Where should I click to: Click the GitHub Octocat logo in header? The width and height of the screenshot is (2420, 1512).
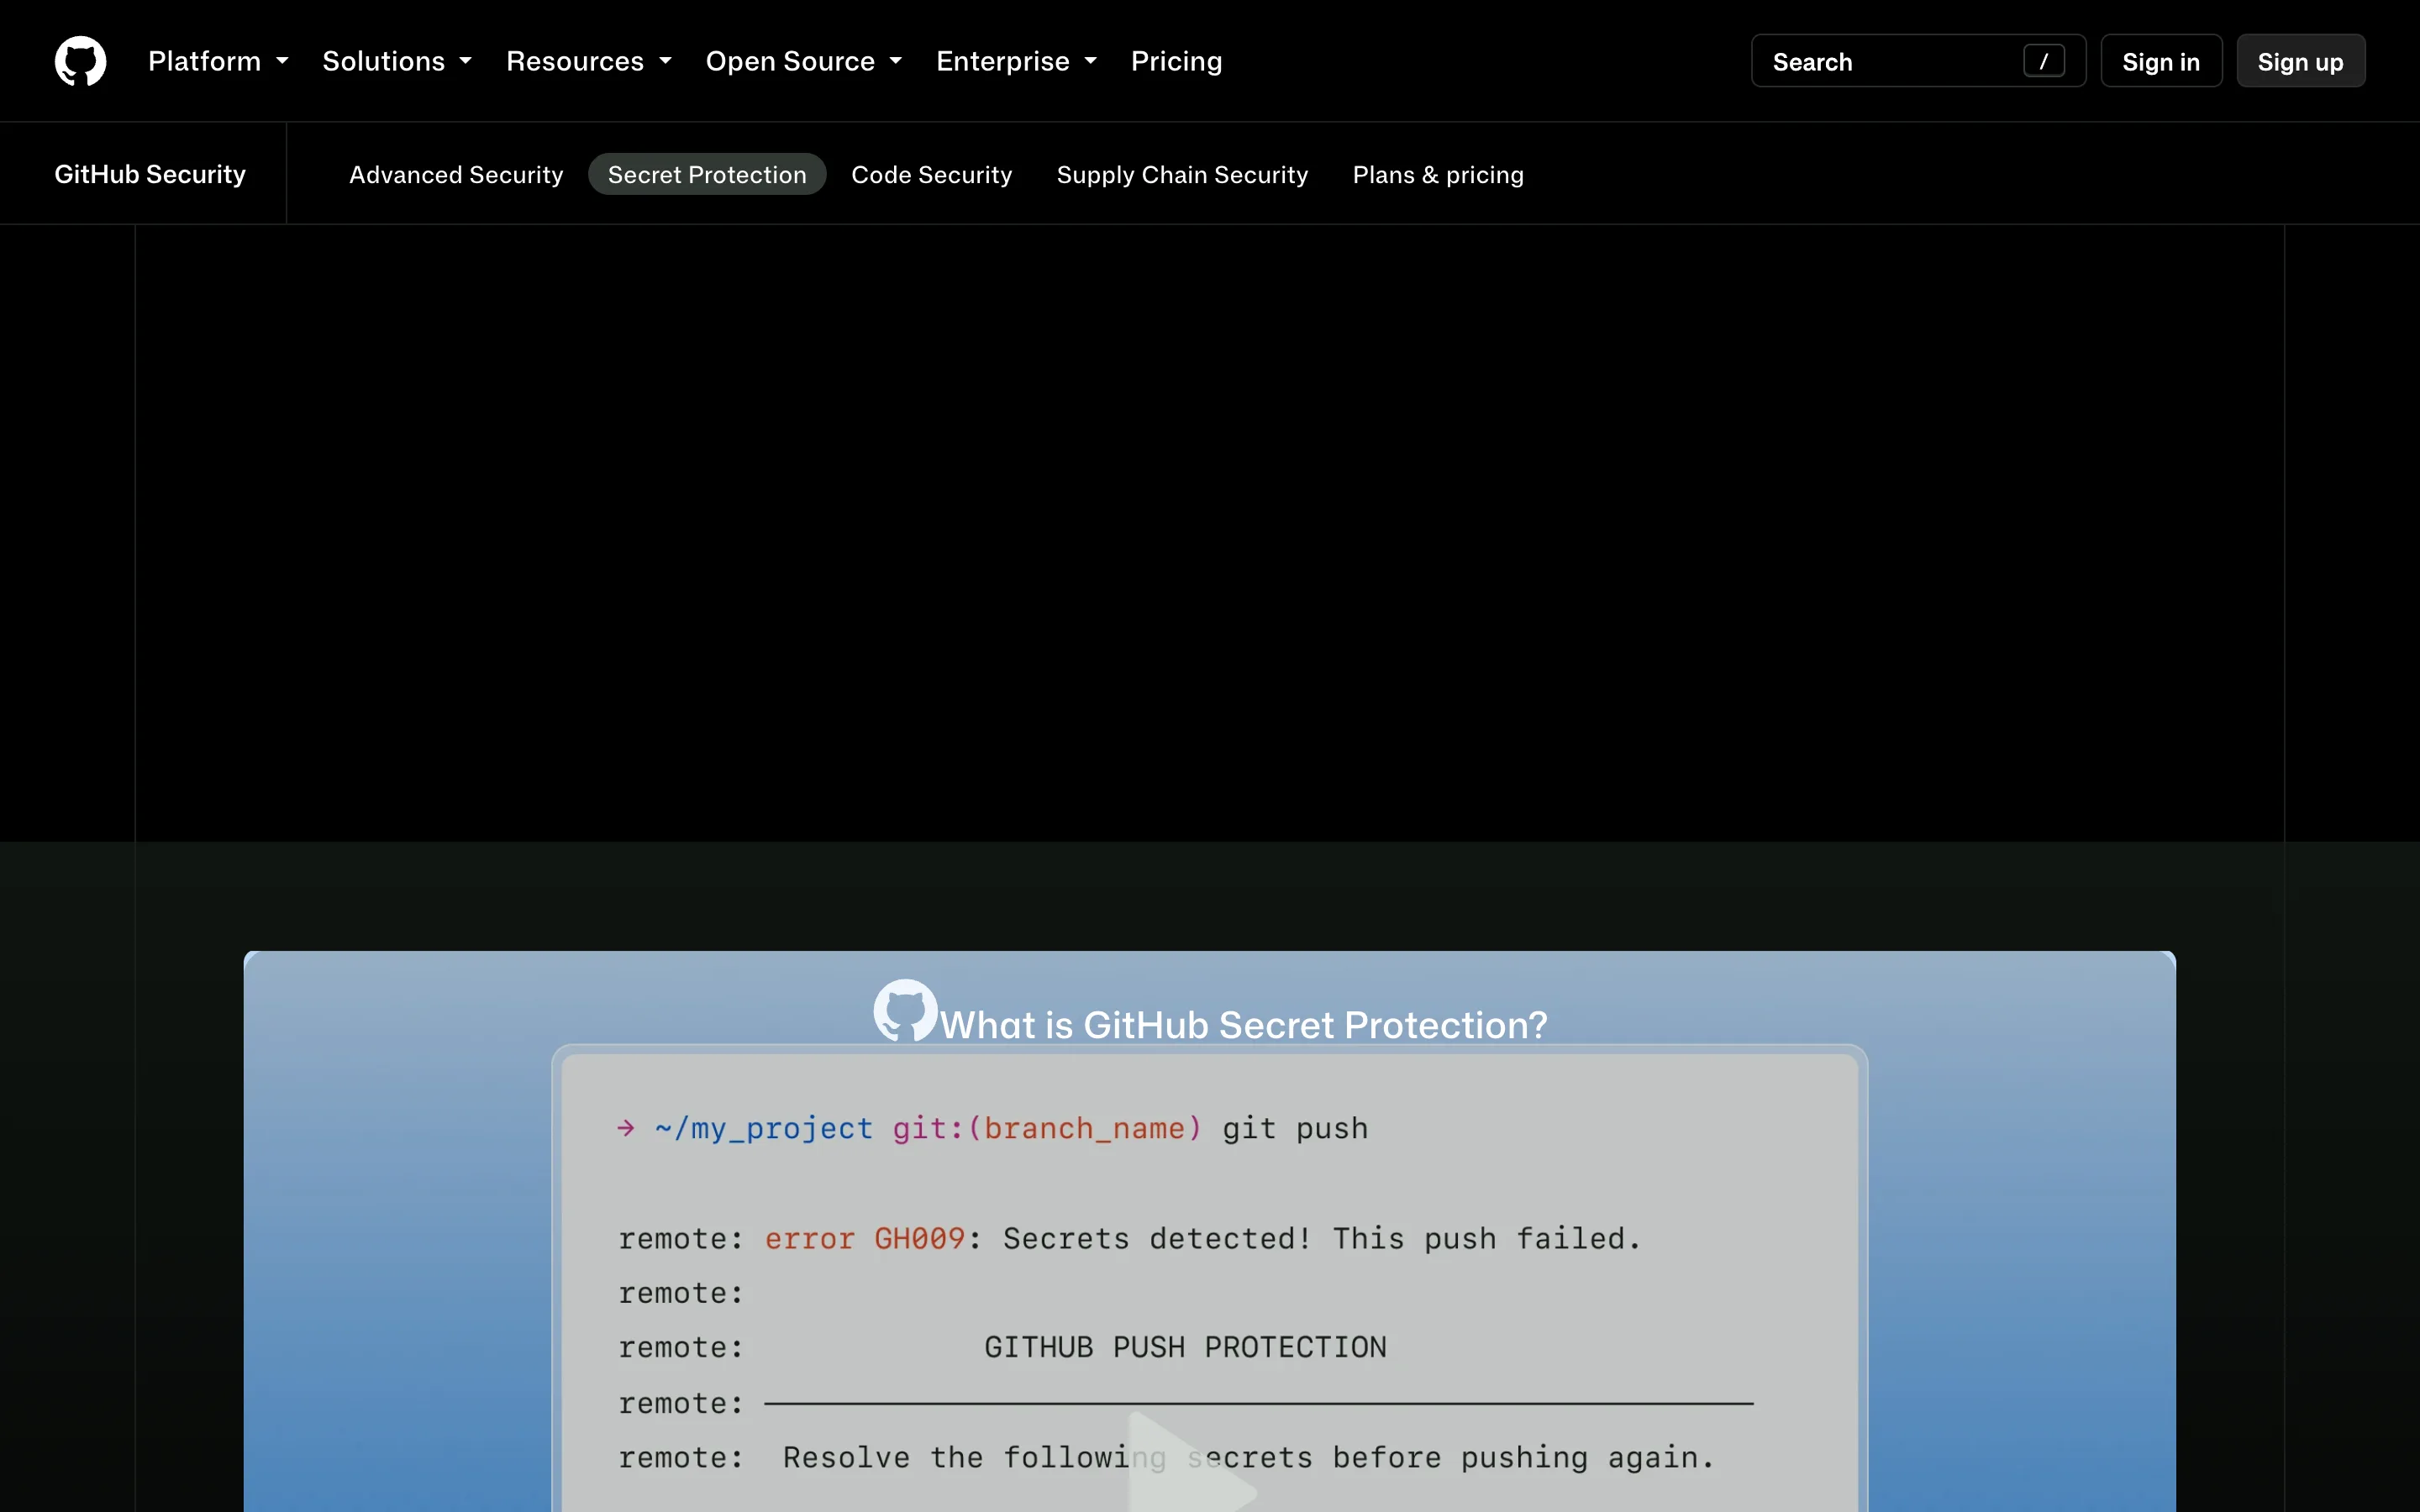point(80,61)
